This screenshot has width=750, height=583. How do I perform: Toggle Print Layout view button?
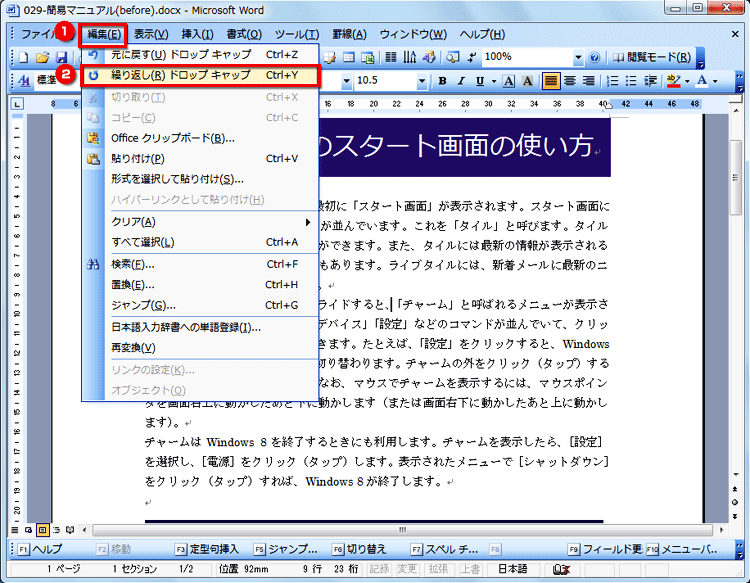(x=43, y=530)
